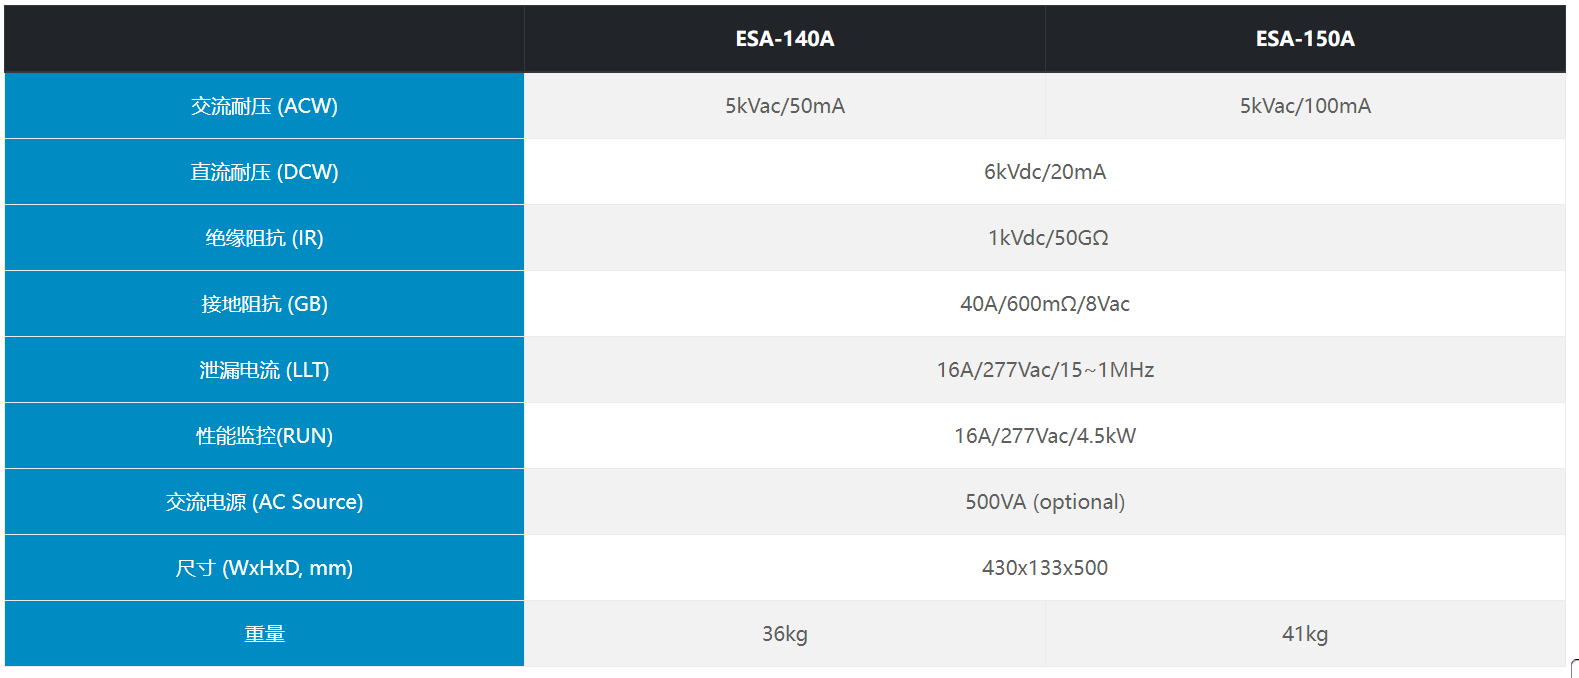
Task: Click the 5kVac/50mA value cell
Action: pyautogui.click(x=785, y=106)
